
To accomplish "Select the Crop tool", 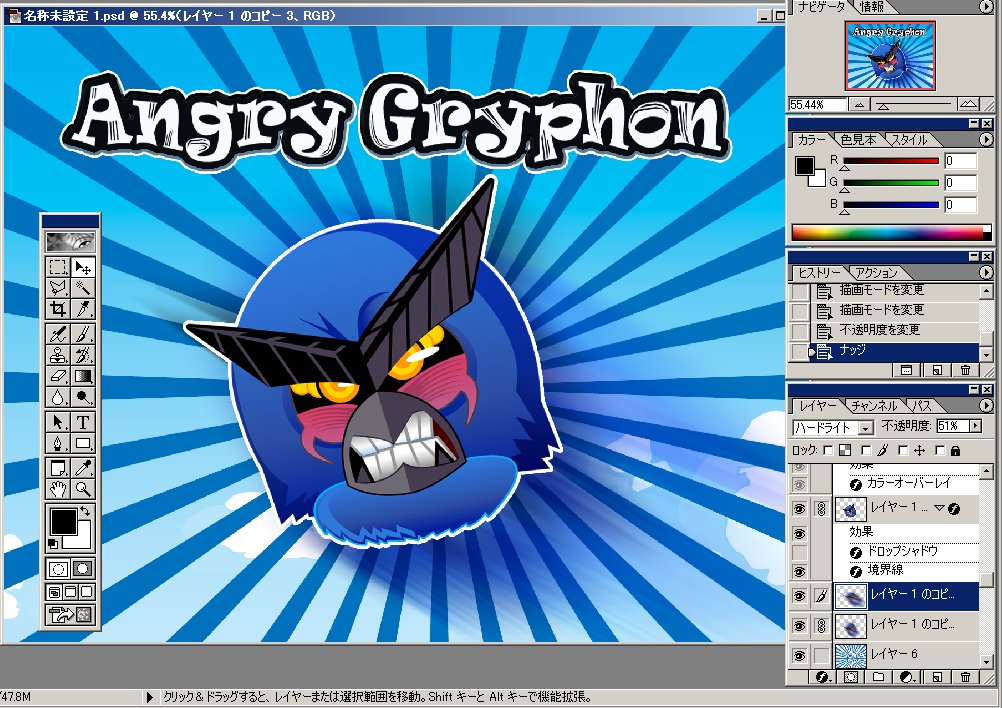I will click(58, 309).
